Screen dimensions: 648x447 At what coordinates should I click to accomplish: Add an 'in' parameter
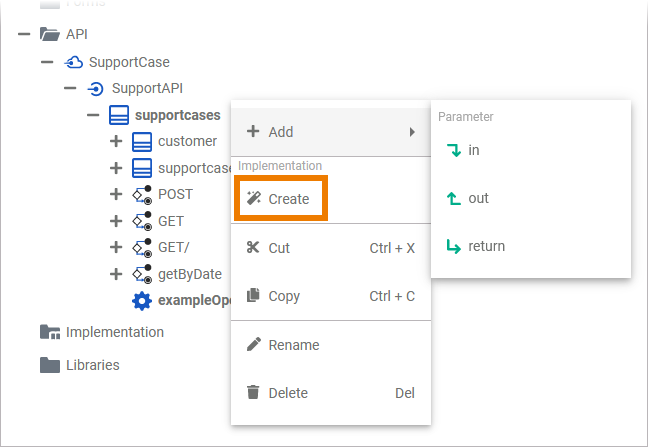click(473, 150)
